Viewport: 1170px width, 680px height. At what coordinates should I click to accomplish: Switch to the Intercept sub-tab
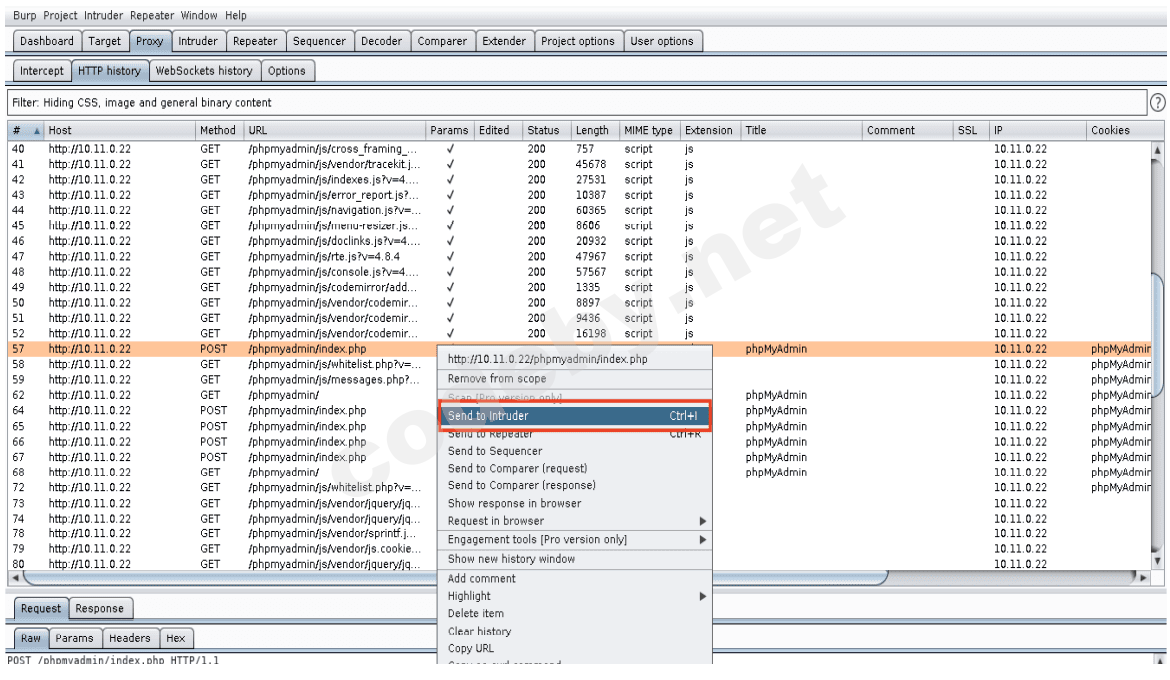(42, 71)
